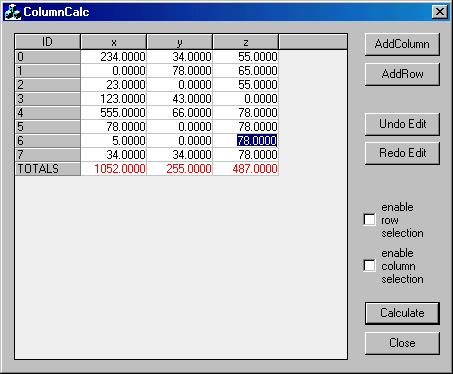Viewport: 453px width, 374px height.
Task: Select z cell 78.0000 in row 5
Action: 245,127
